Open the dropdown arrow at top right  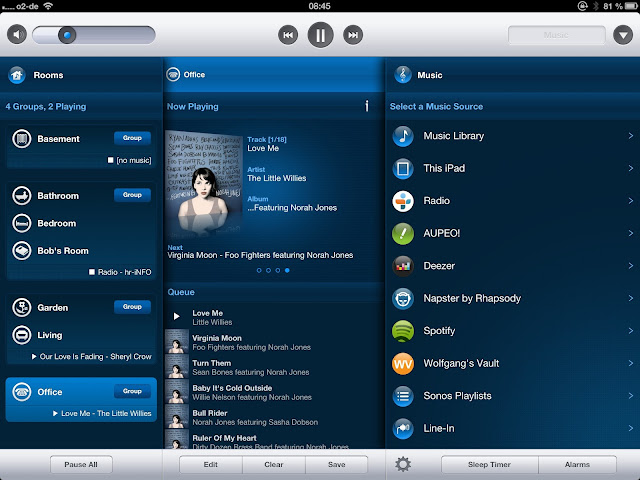[x=623, y=35]
